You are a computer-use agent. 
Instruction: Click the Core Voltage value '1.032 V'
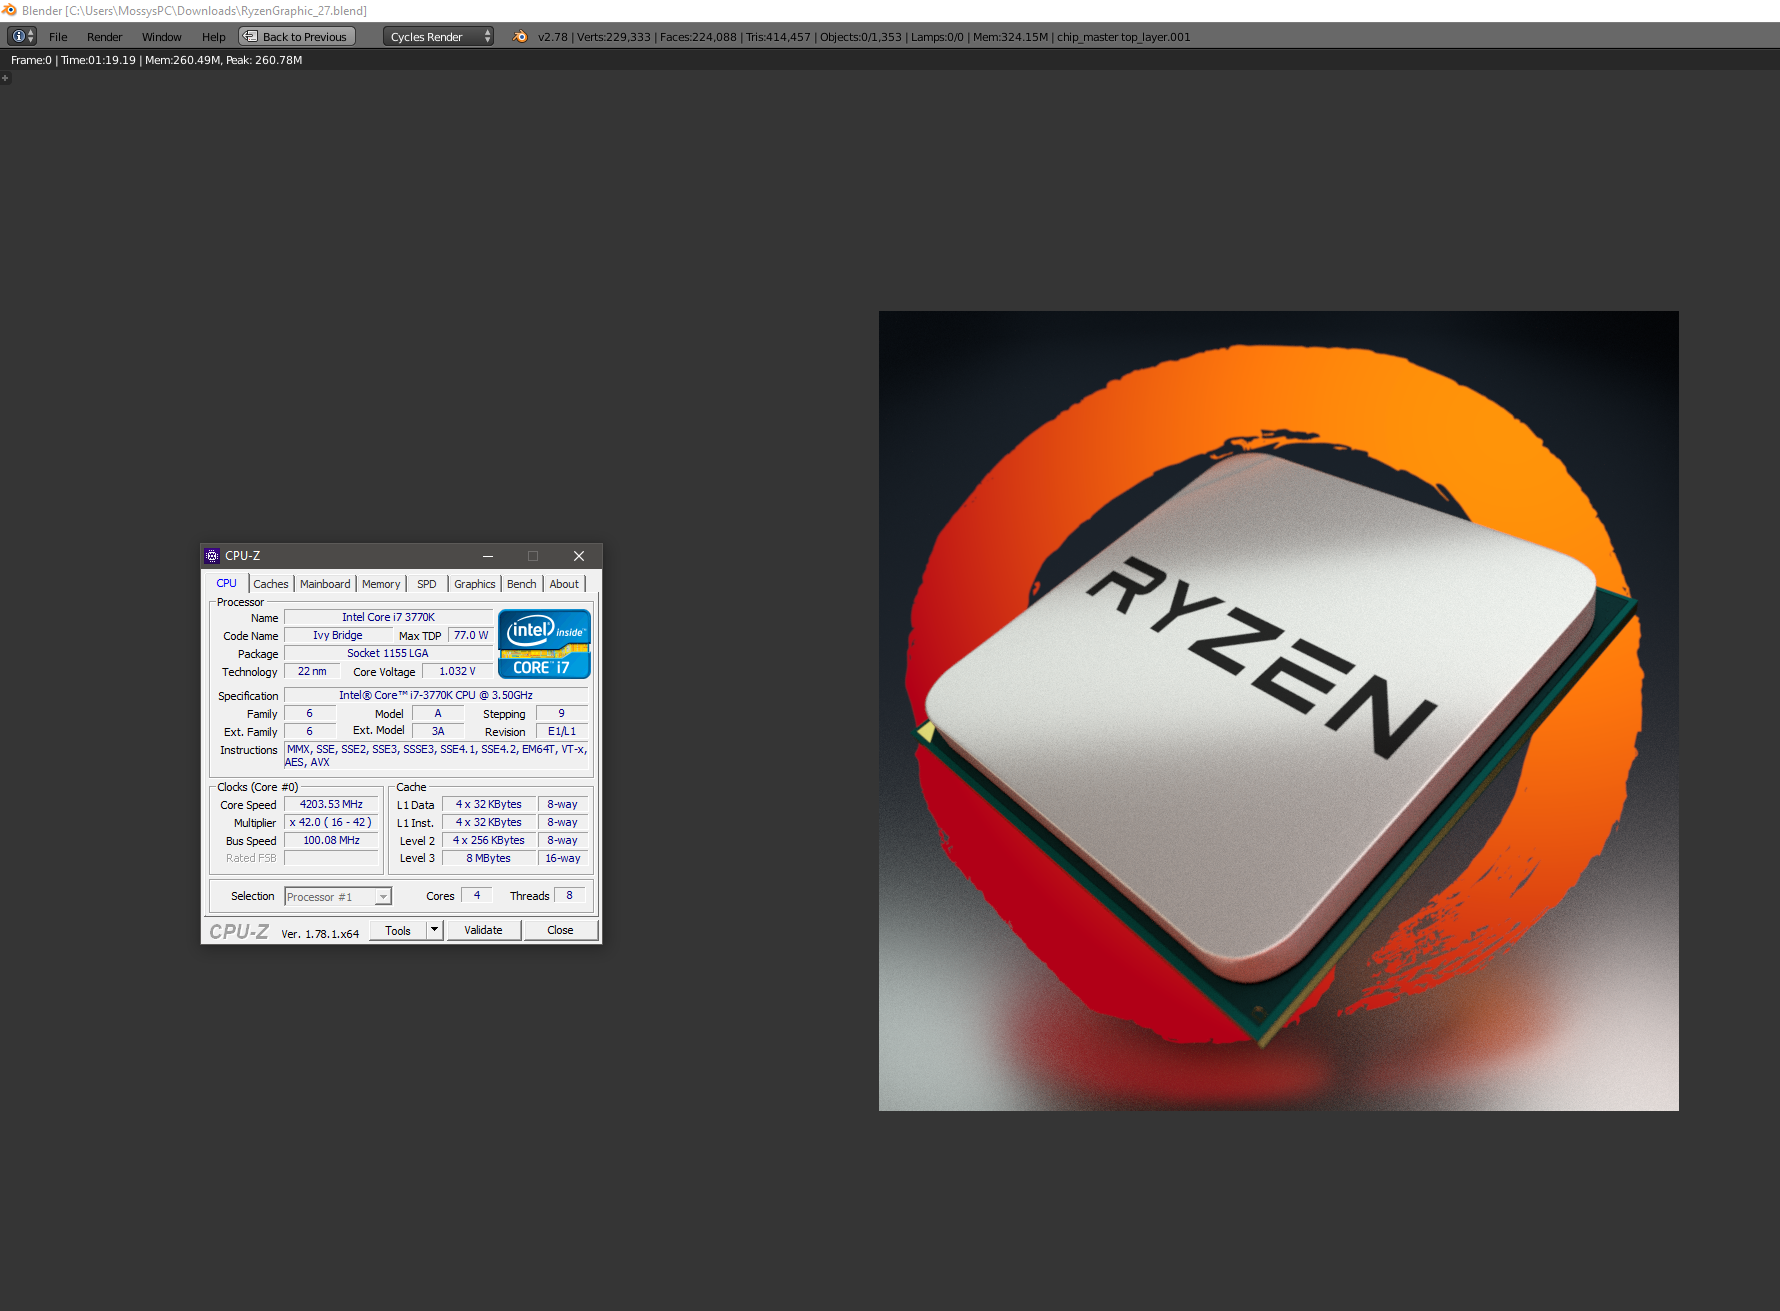tap(458, 671)
